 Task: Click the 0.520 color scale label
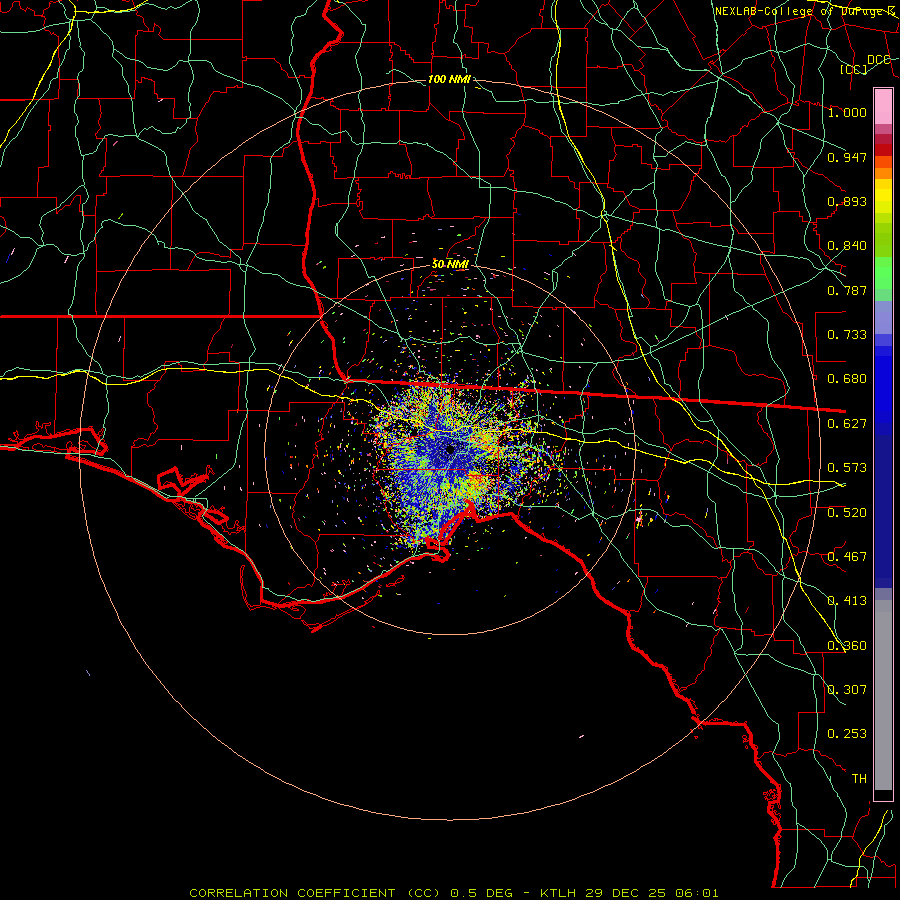(x=847, y=513)
